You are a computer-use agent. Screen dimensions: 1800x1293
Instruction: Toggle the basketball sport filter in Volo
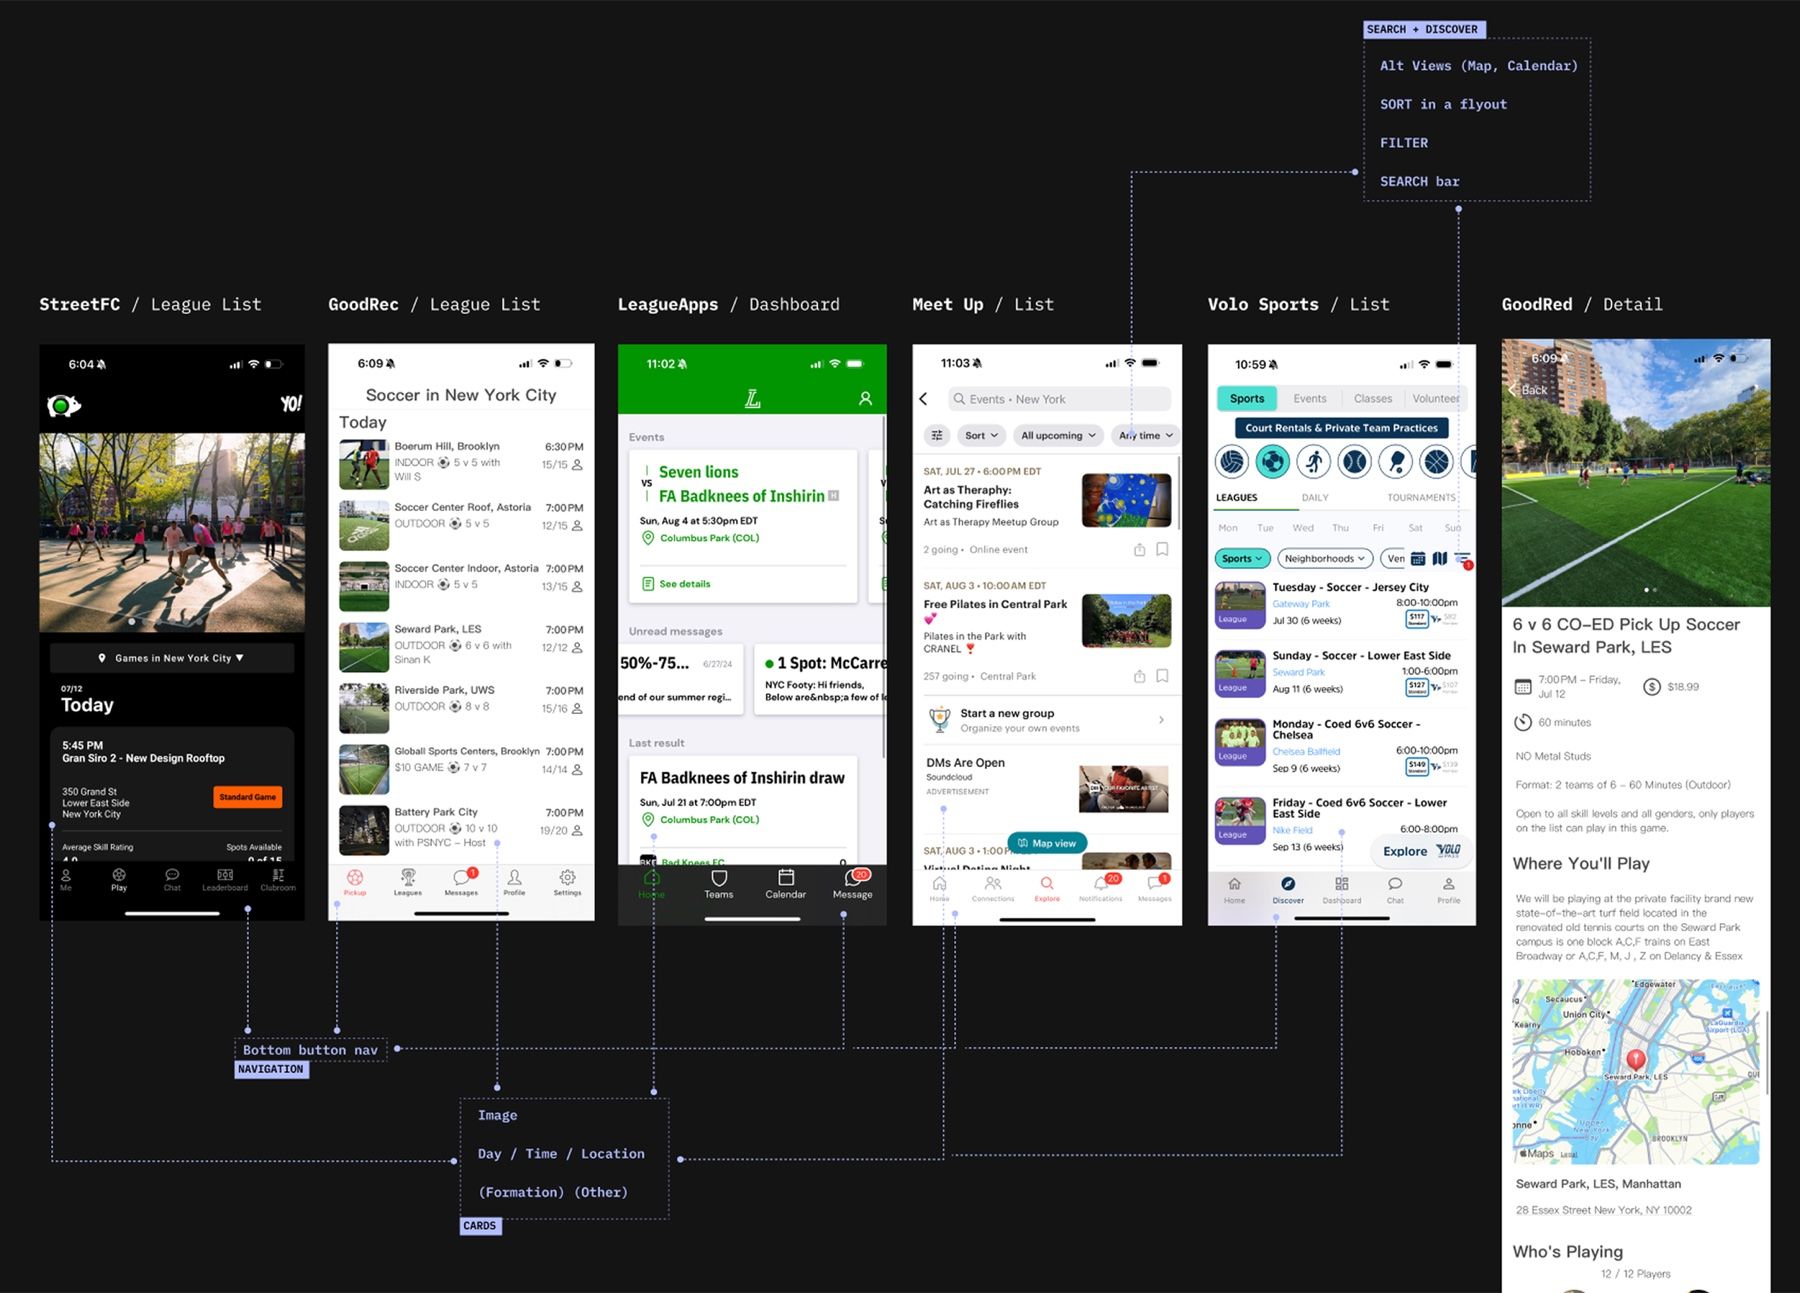pos(1436,461)
